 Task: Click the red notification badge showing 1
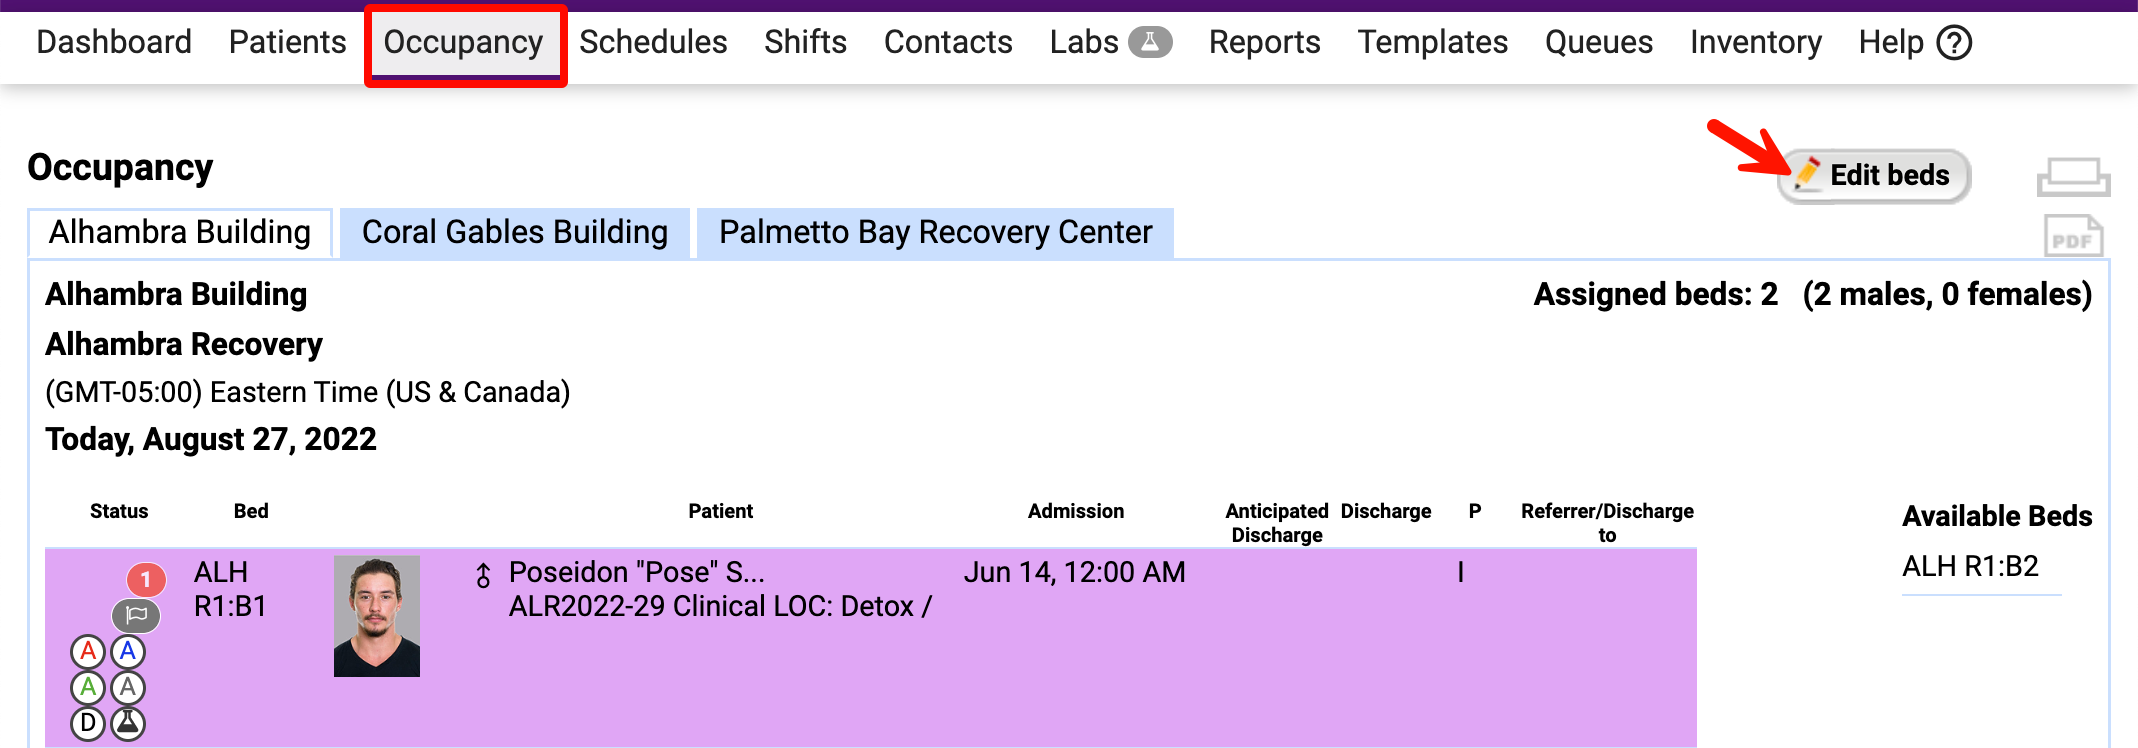coord(146,579)
